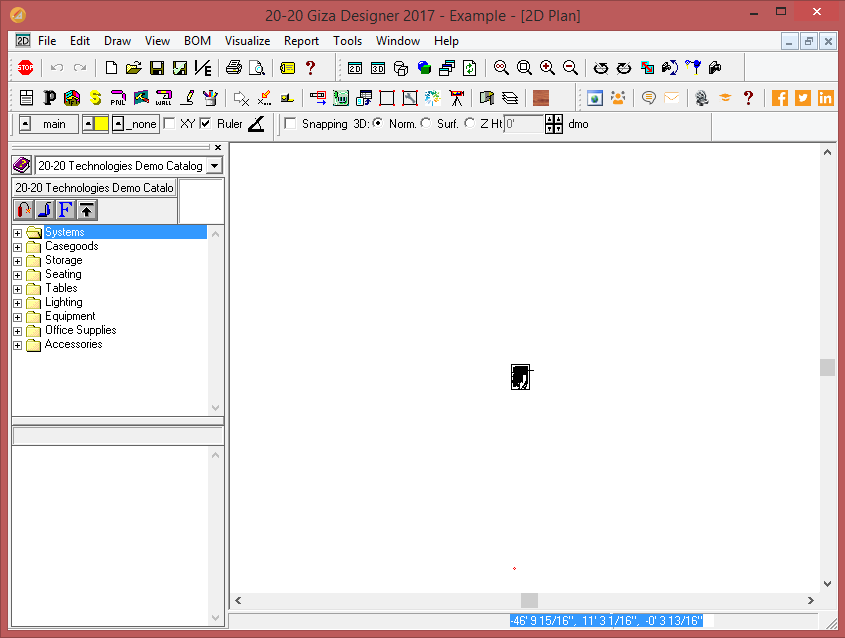Open the Visualize menu
Screen dimensions: 845x638
(247, 41)
